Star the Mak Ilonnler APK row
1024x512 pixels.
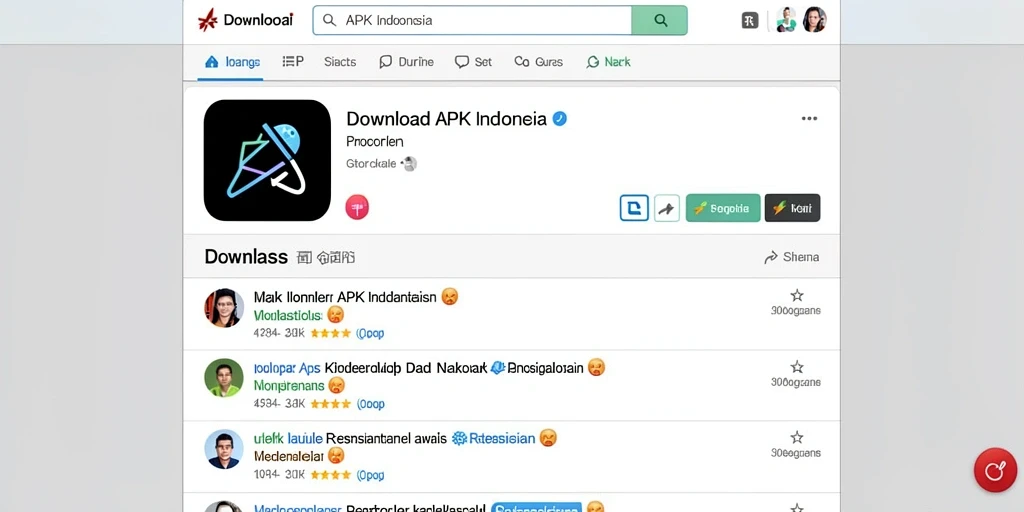pyautogui.click(x=797, y=295)
